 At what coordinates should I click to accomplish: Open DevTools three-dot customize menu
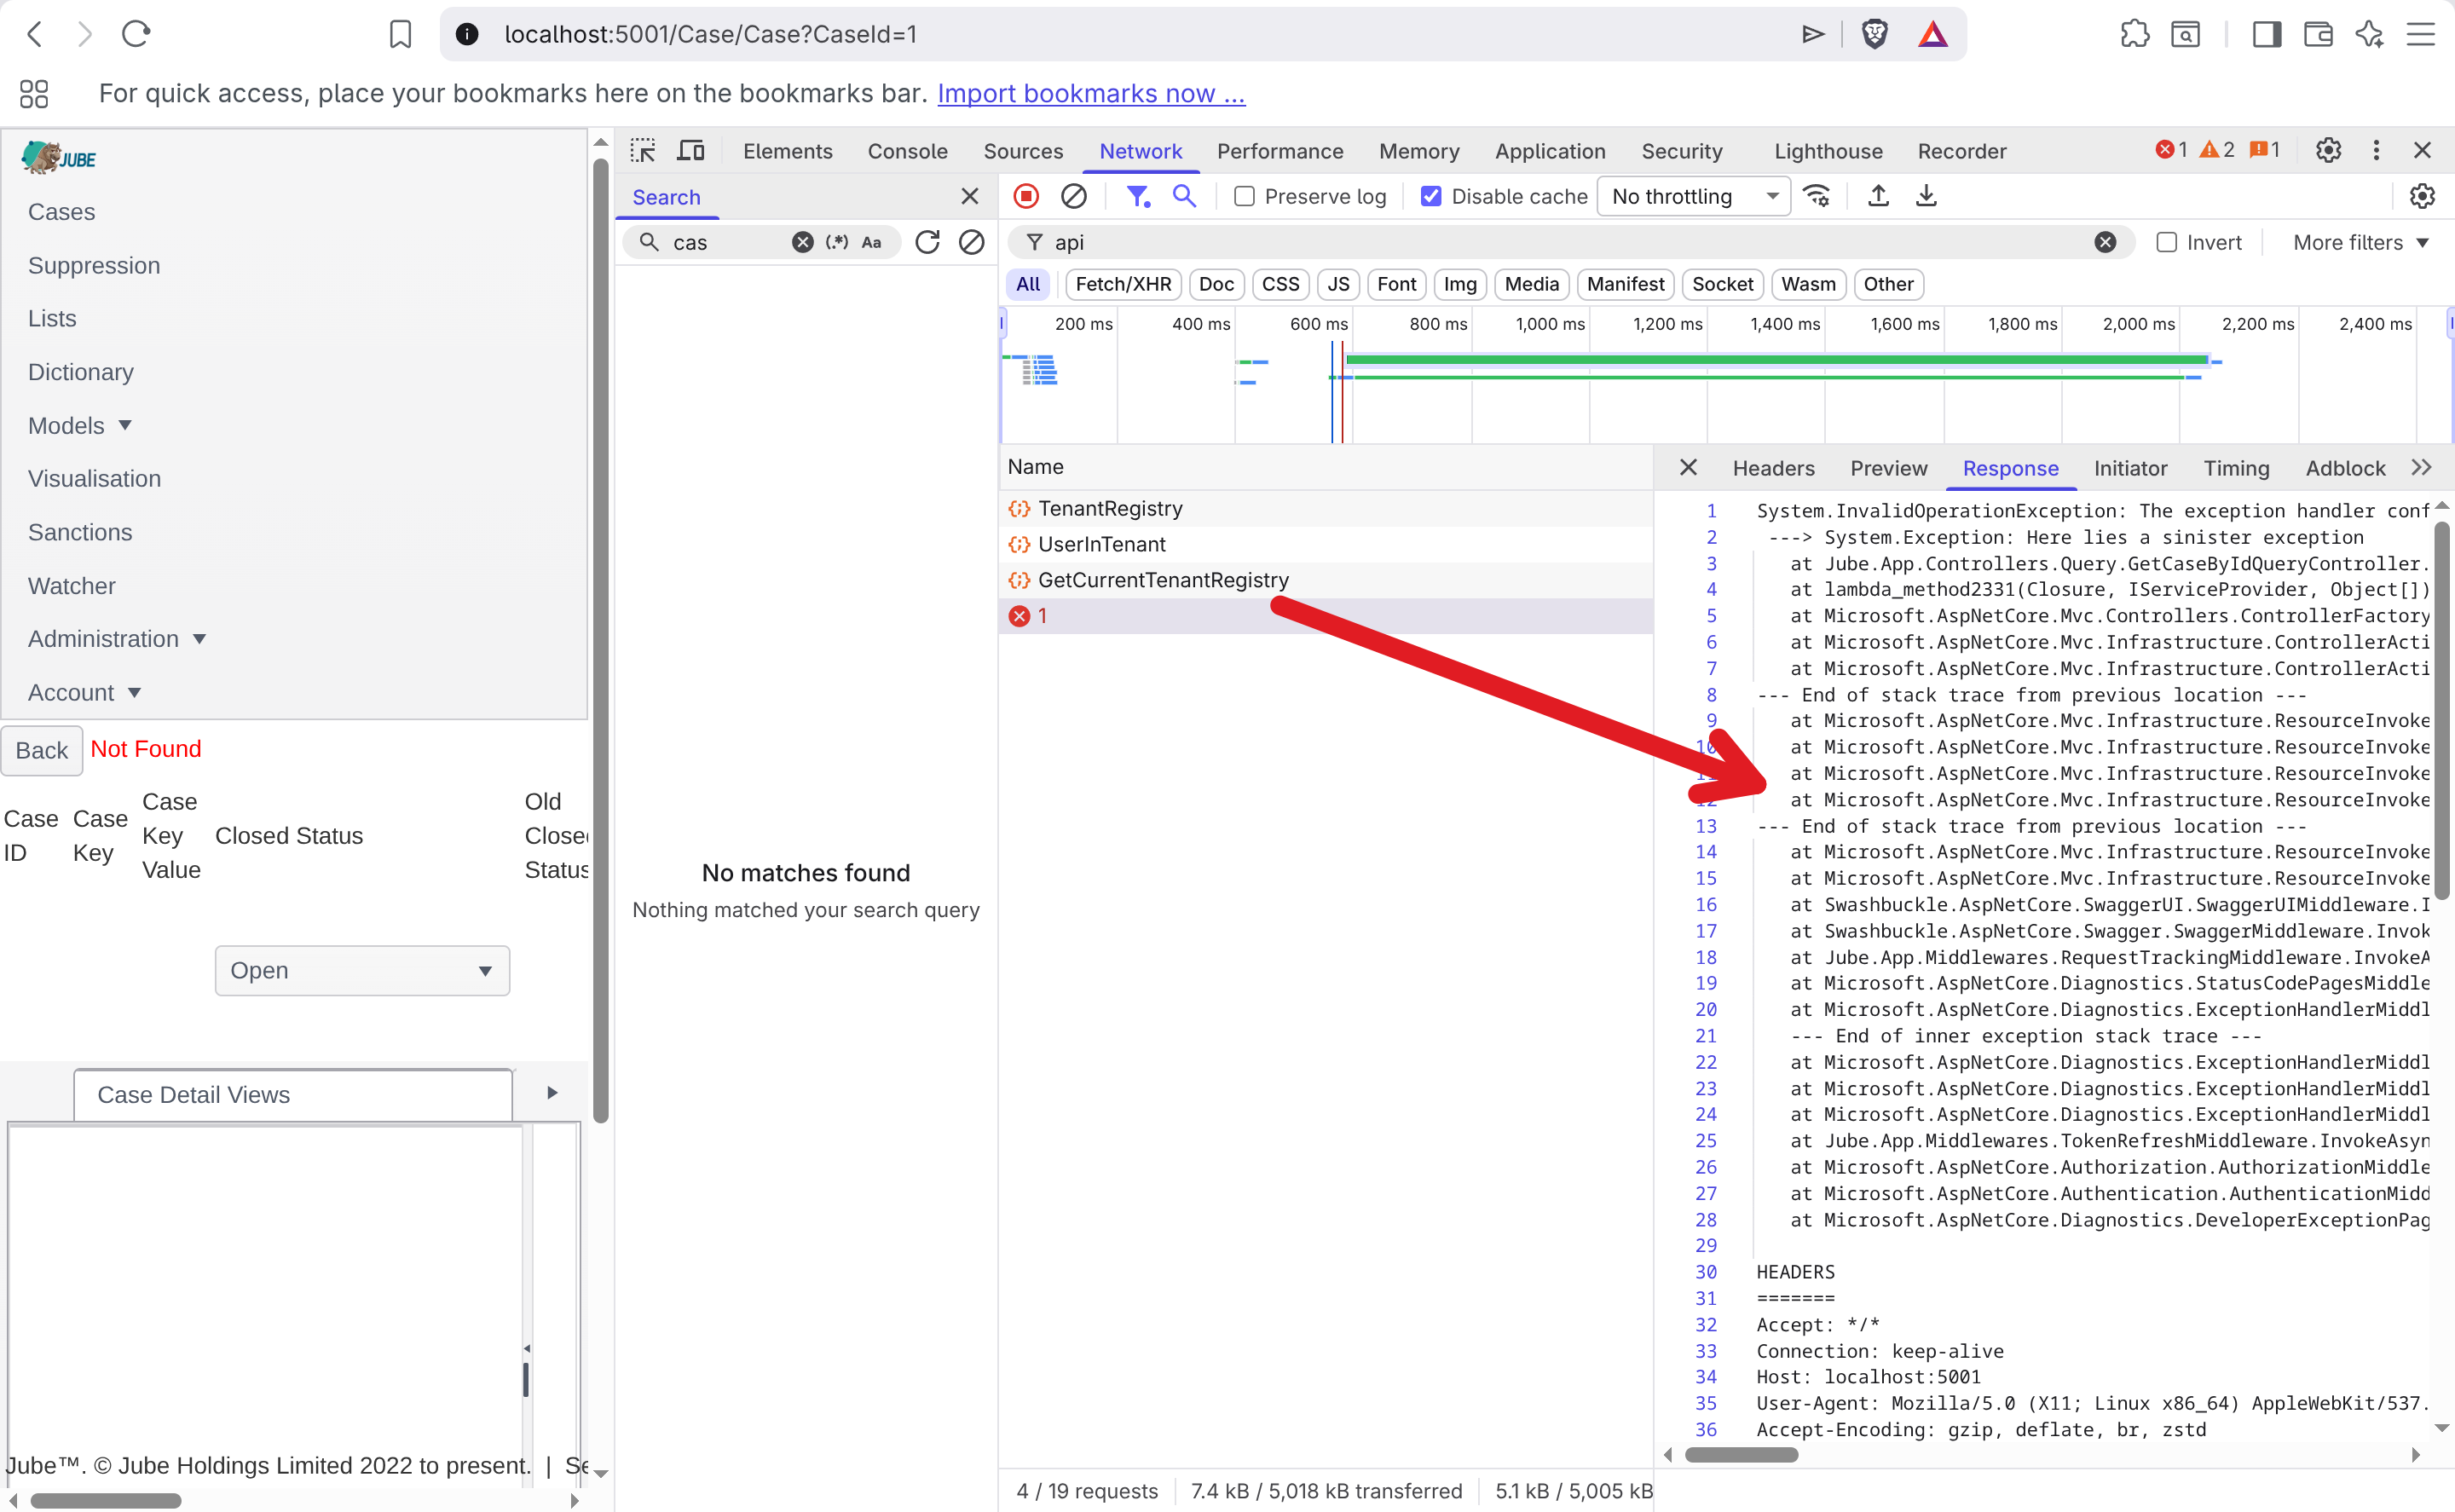2376,150
